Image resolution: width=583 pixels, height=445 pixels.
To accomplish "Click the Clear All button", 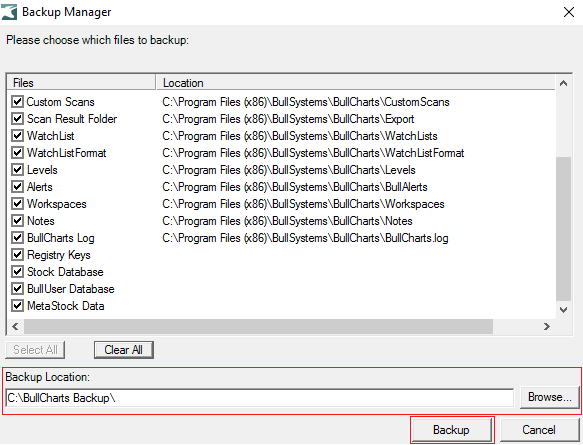I will pos(123,350).
